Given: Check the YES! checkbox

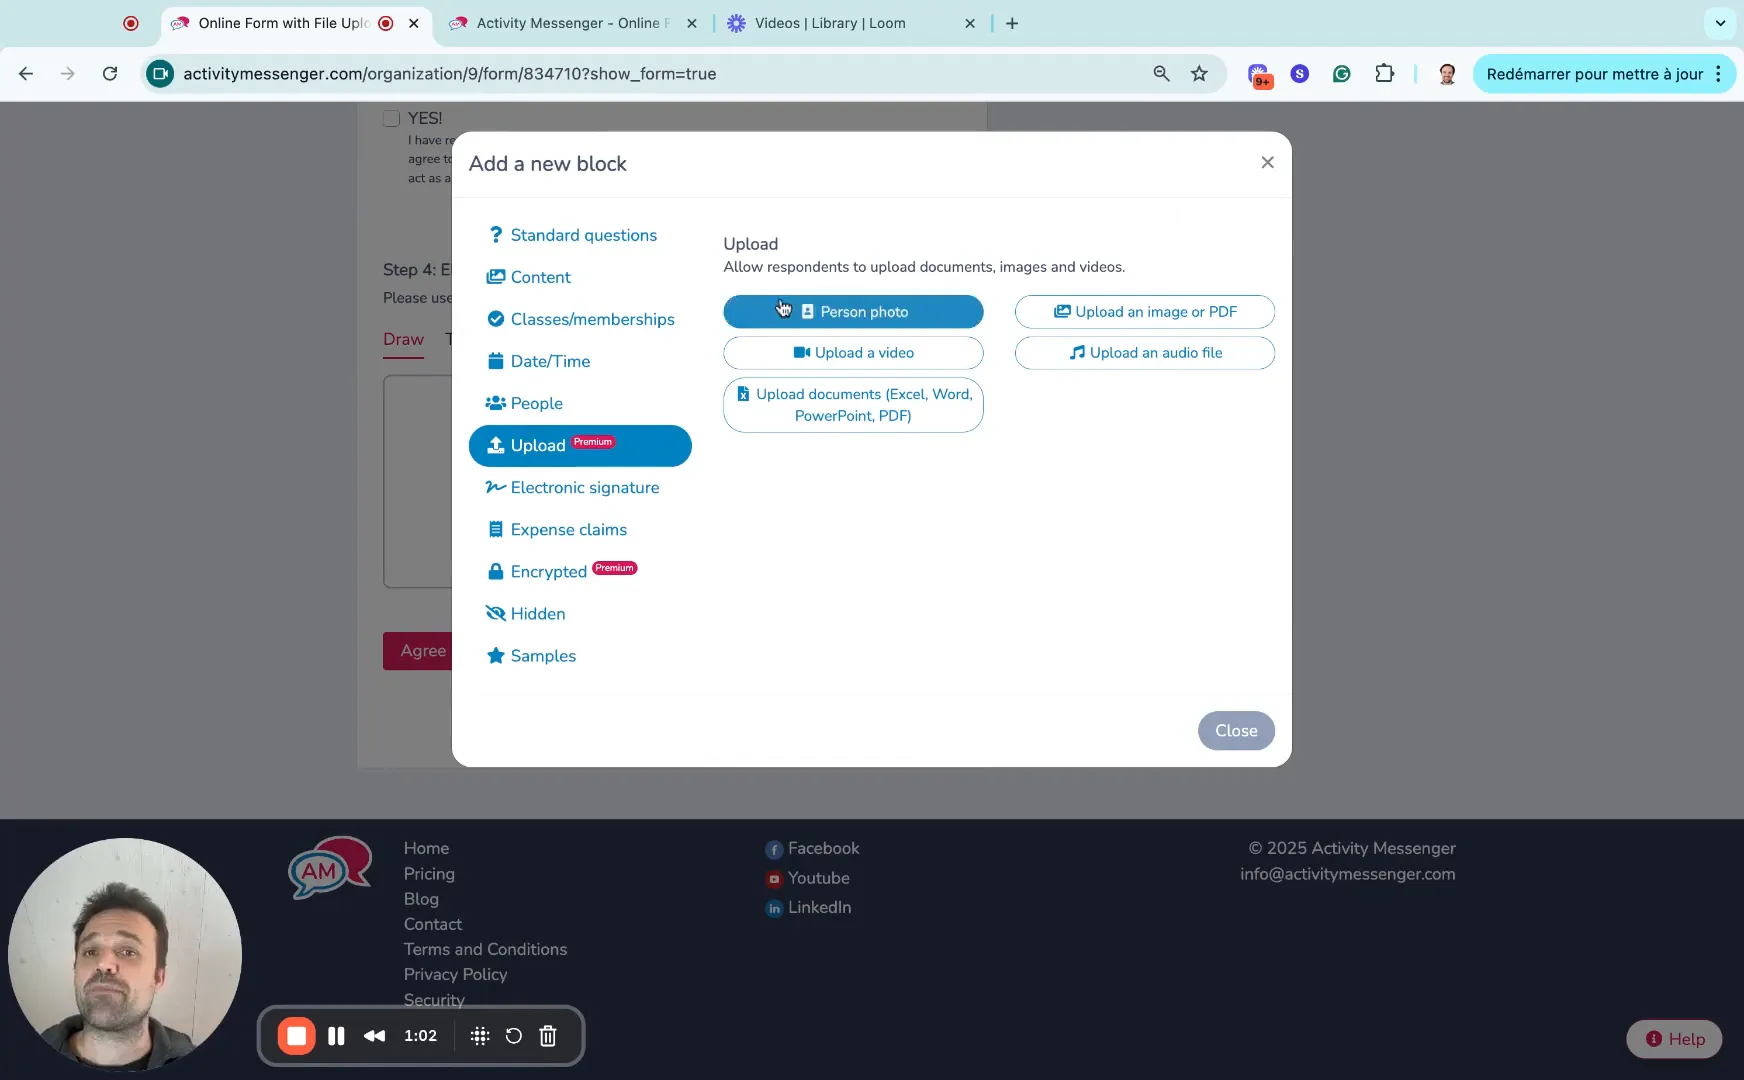Looking at the screenshot, I should pyautogui.click(x=391, y=119).
